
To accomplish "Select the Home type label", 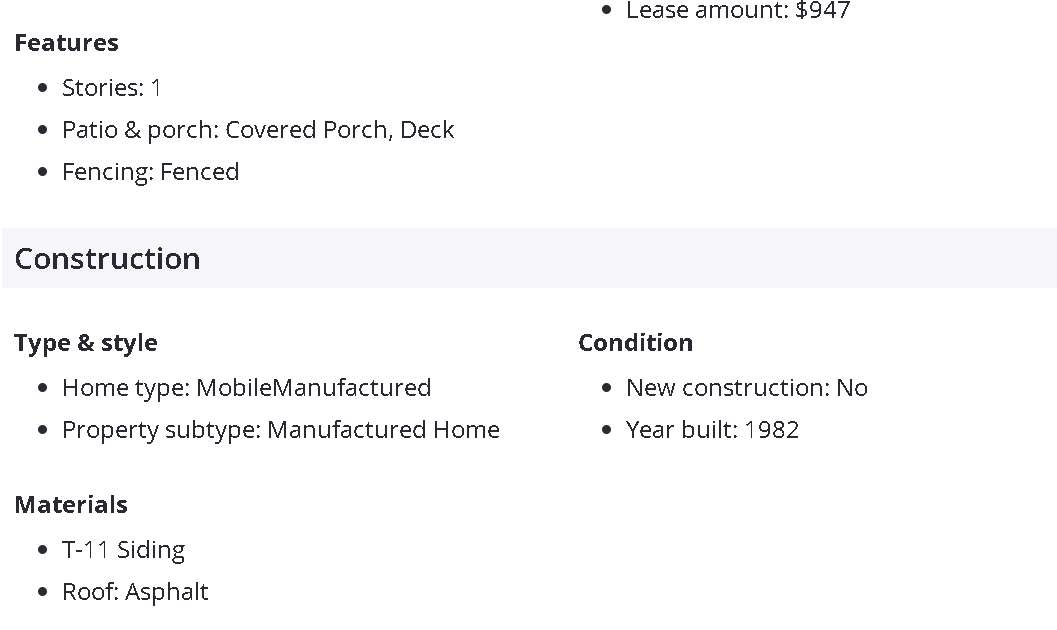I will pyautogui.click(x=125, y=388).
